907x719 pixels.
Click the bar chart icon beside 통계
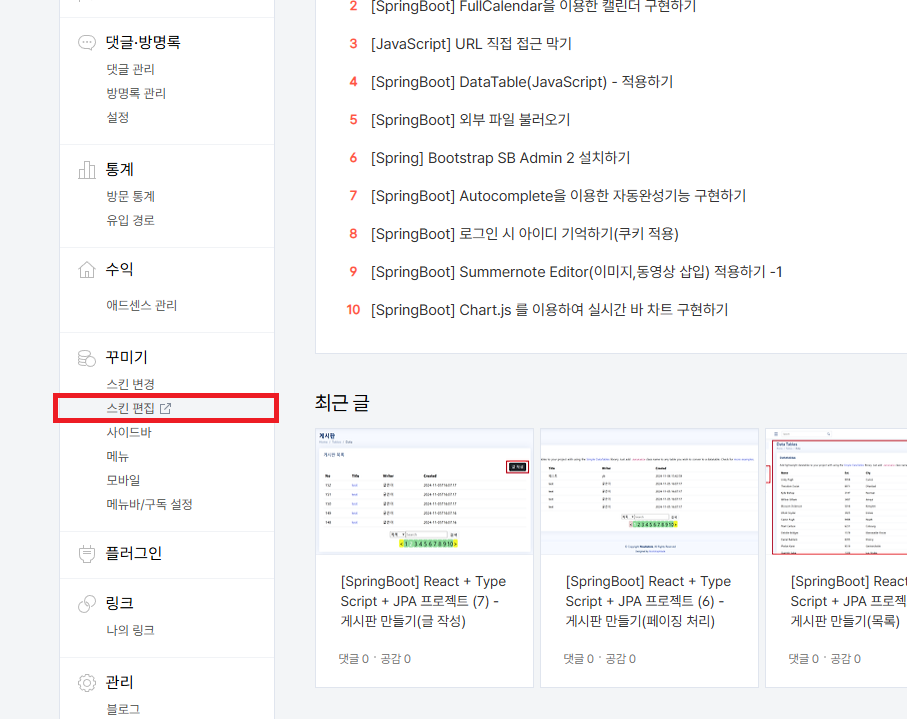tap(87, 170)
